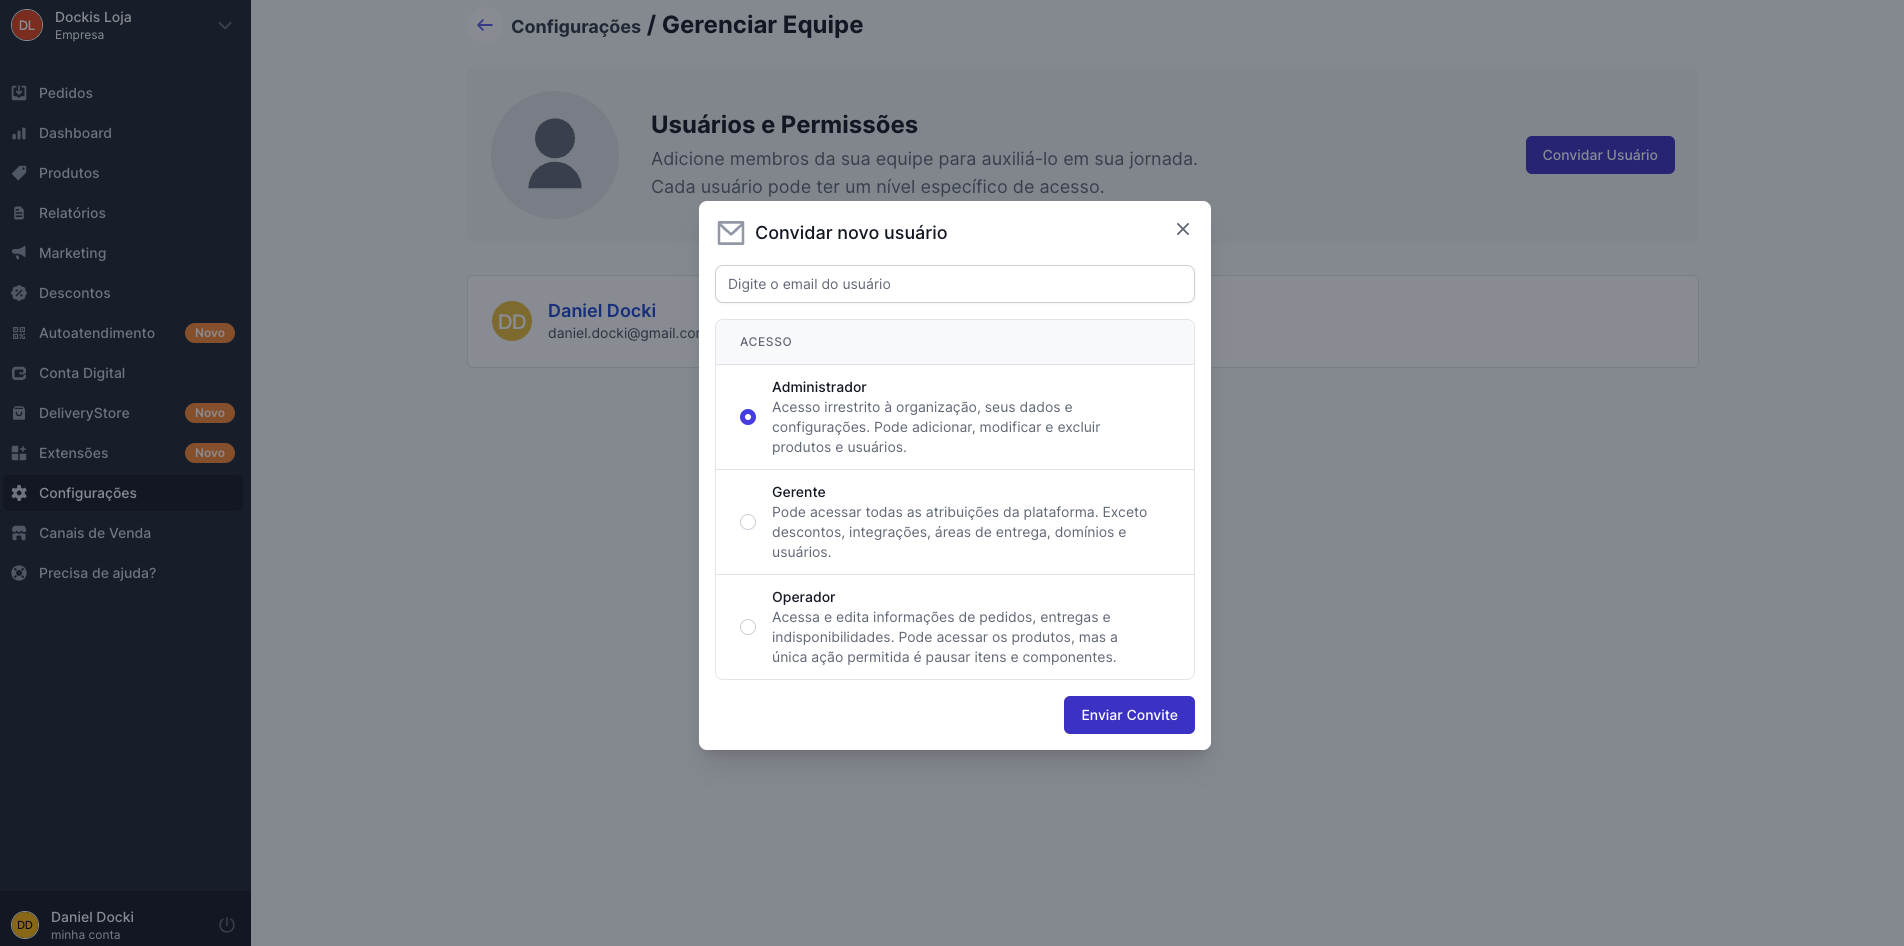The width and height of the screenshot is (1904, 946).
Task: Click the Produtos tag icon
Action: 19,173
